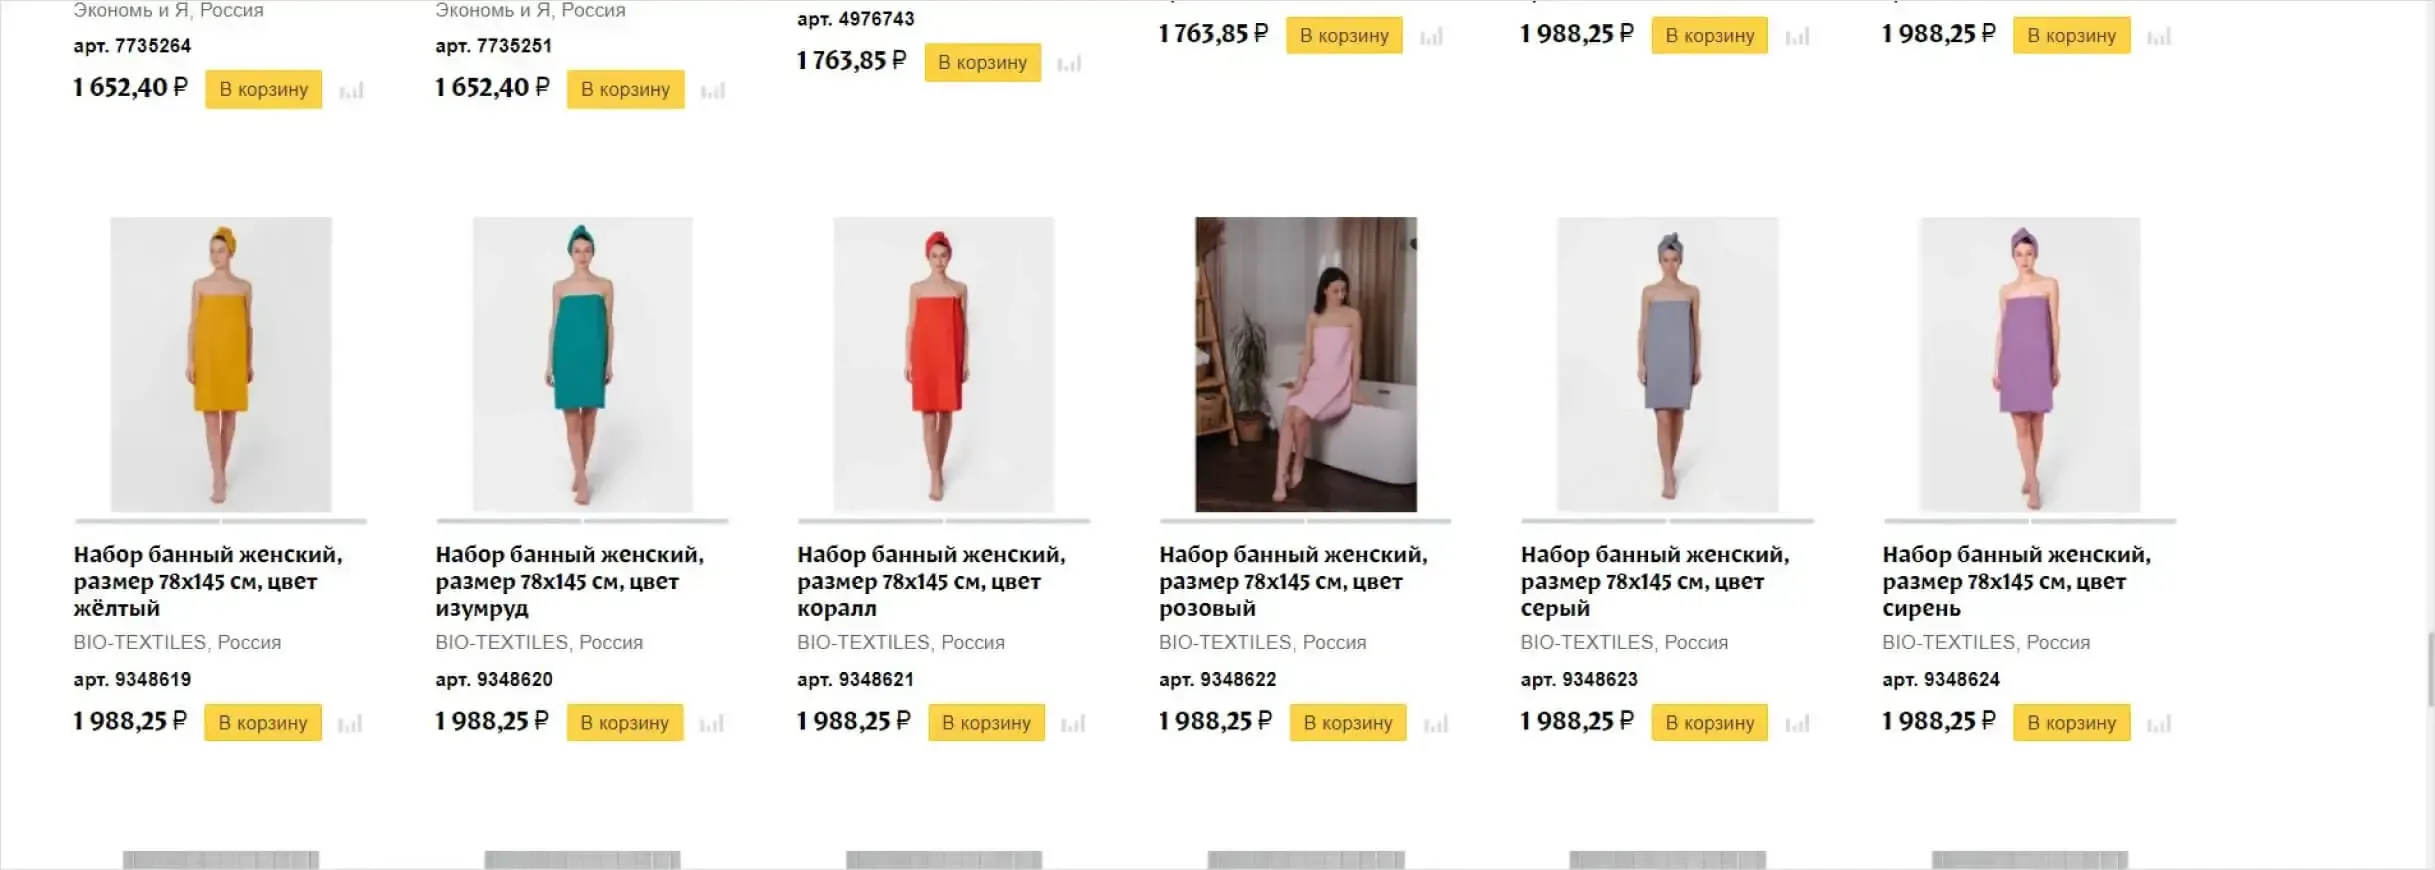Open the 'цвет жёлтый' product title link

[207, 581]
